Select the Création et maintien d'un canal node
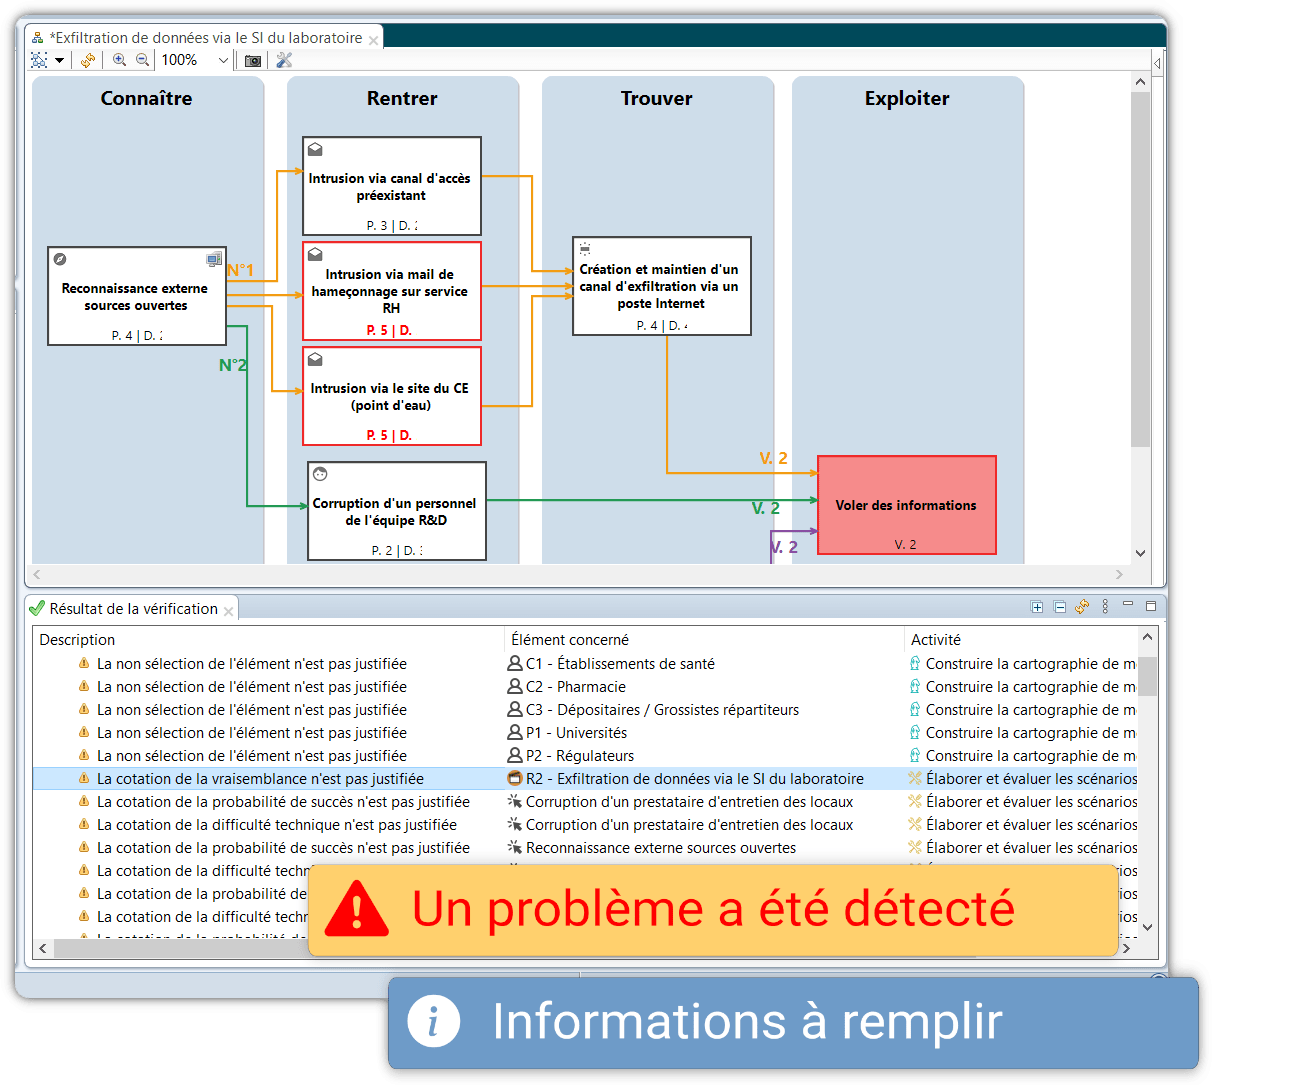 tap(662, 286)
